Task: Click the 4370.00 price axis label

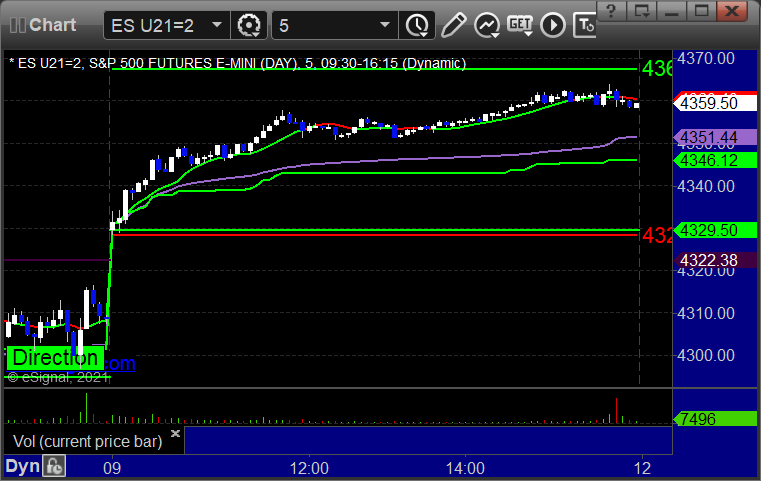Action: pyautogui.click(x=706, y=58)
